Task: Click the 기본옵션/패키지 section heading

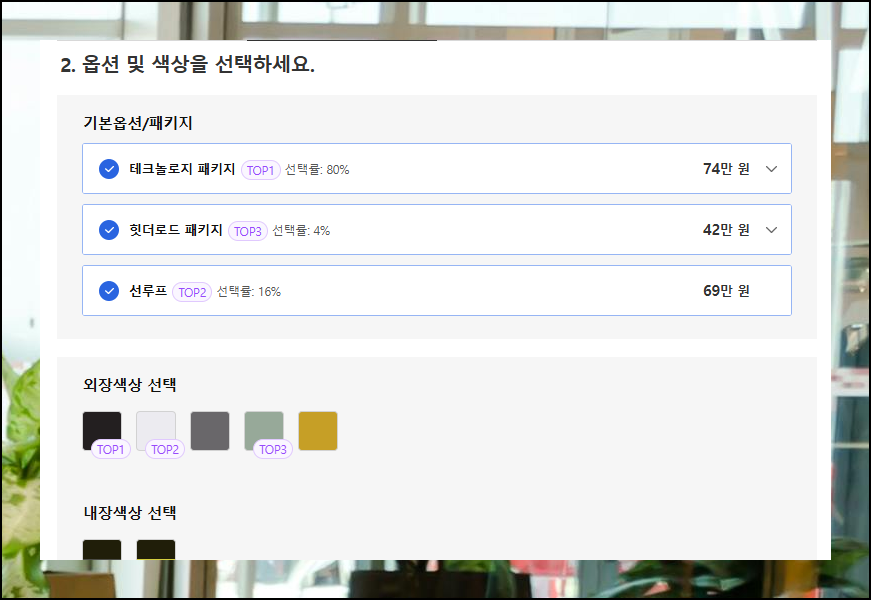Action: (x=138, y=123)
